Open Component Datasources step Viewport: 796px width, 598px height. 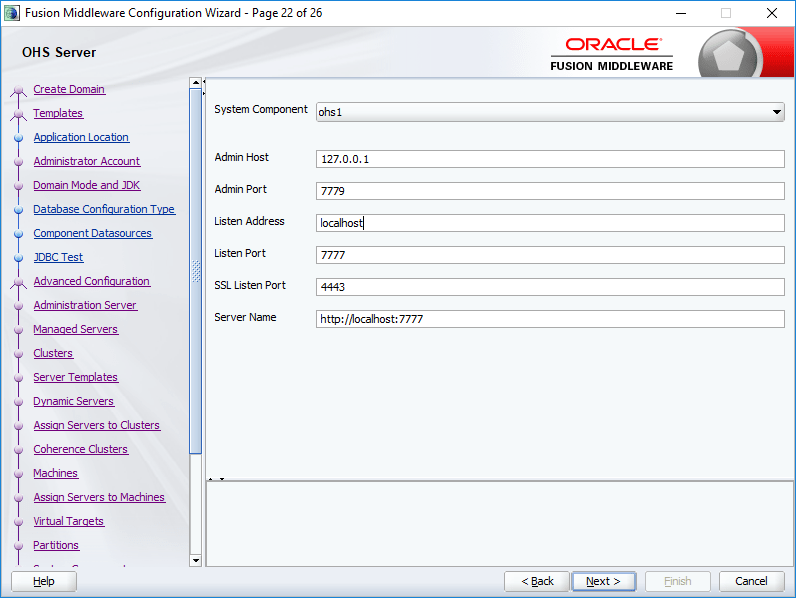[92, 233]
